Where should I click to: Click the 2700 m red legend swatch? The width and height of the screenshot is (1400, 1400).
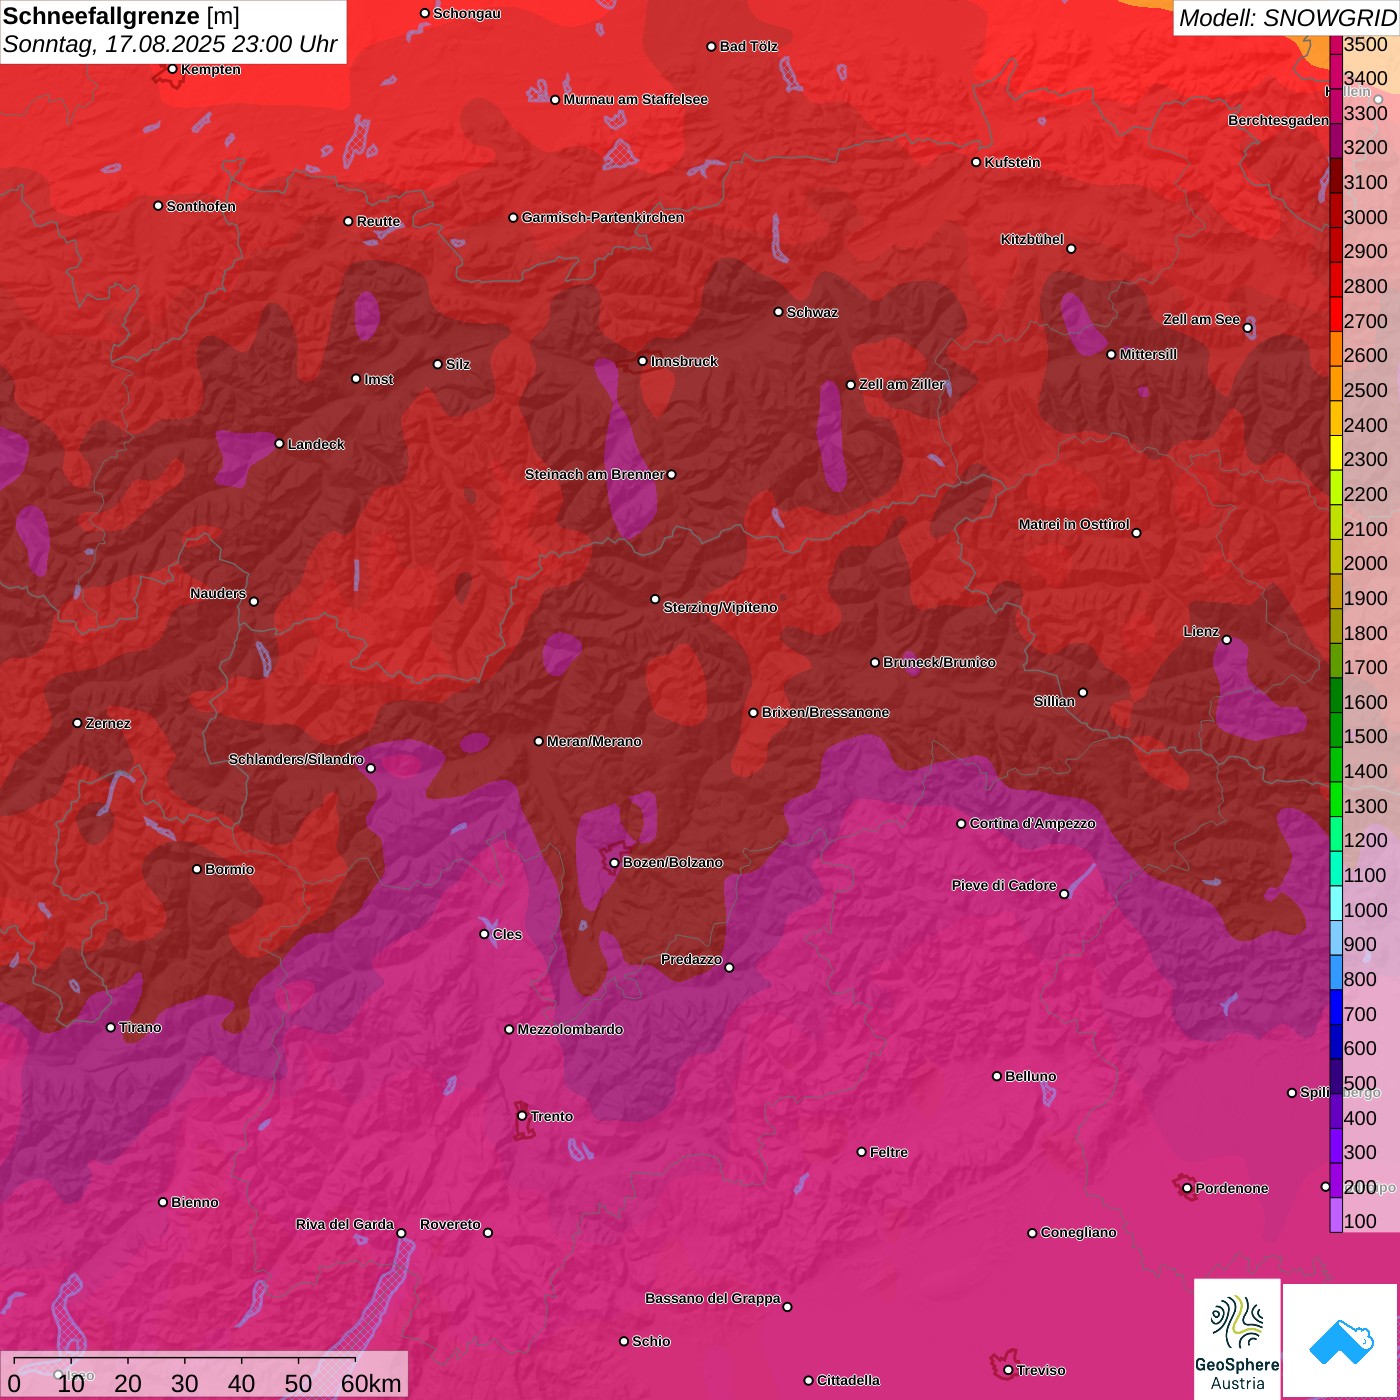pos(1336,314)
